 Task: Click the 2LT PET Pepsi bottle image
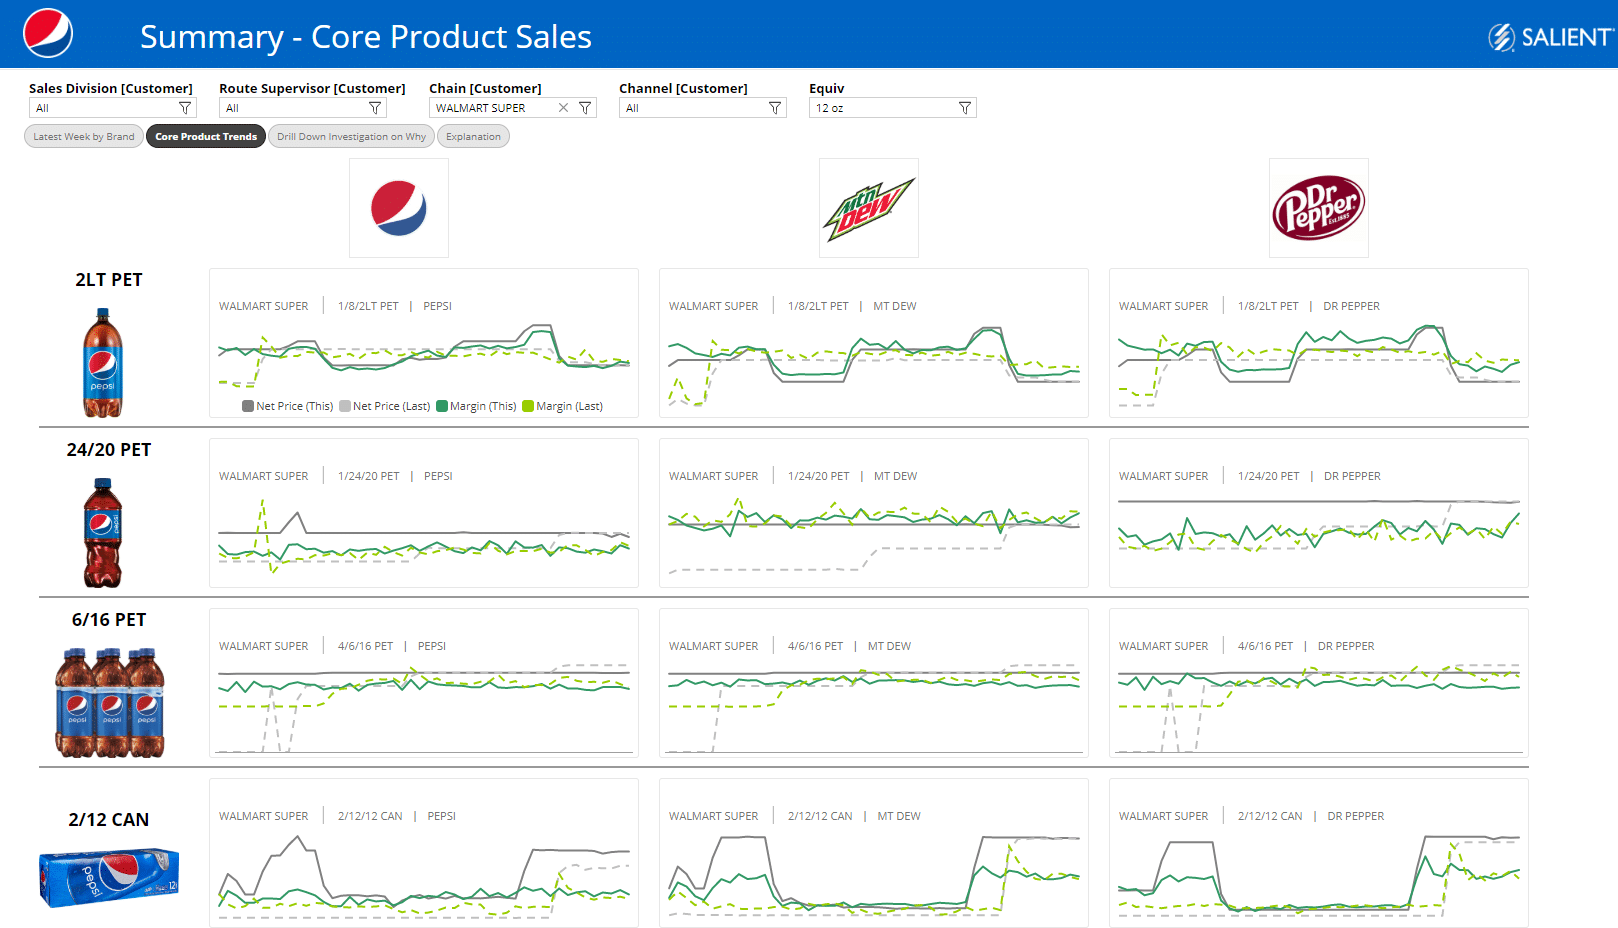coord(102,362)
